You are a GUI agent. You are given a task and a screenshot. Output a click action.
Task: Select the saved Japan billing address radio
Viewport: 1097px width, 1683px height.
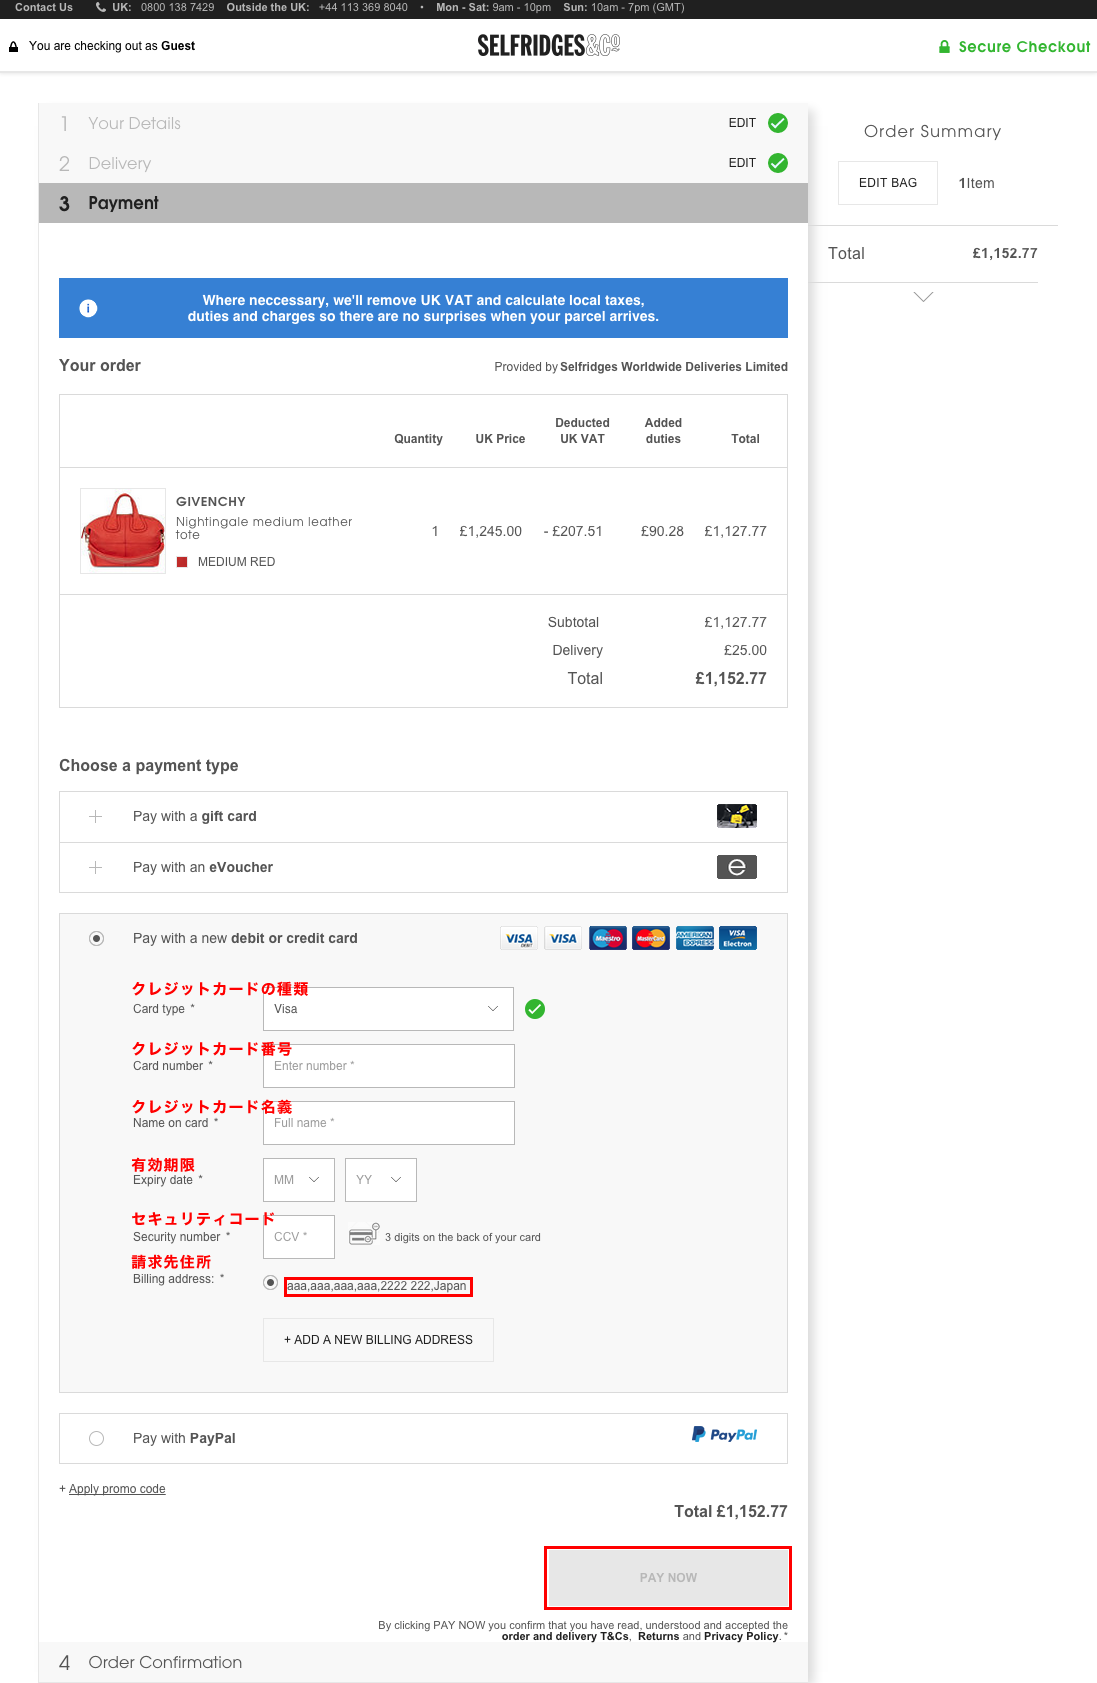pyautogui.click(x=270, y=1282)
